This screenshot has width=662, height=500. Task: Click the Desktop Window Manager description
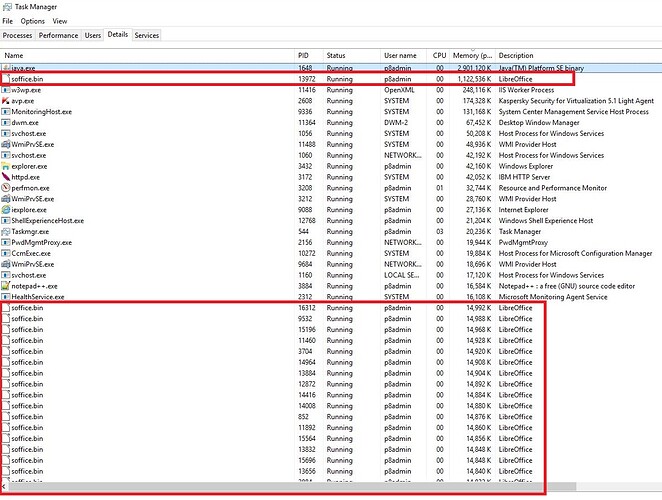tap(539, 123)
